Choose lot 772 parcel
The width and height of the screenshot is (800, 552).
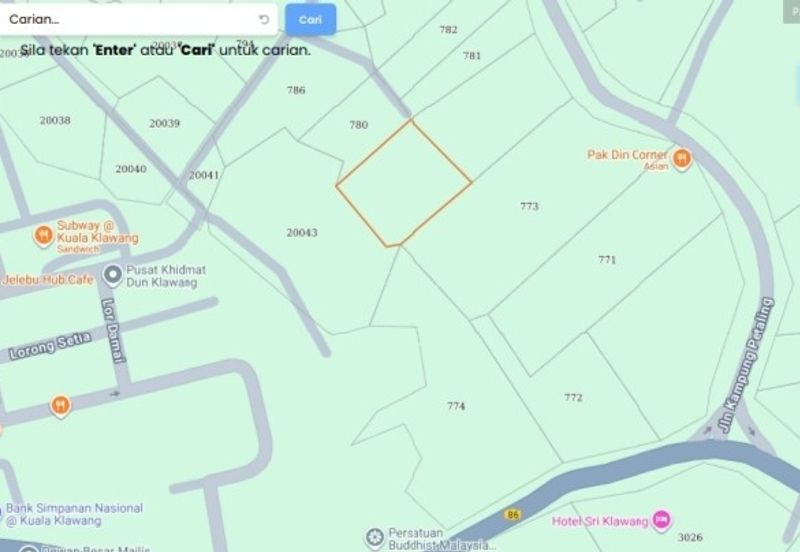click(x=573, y=397)
